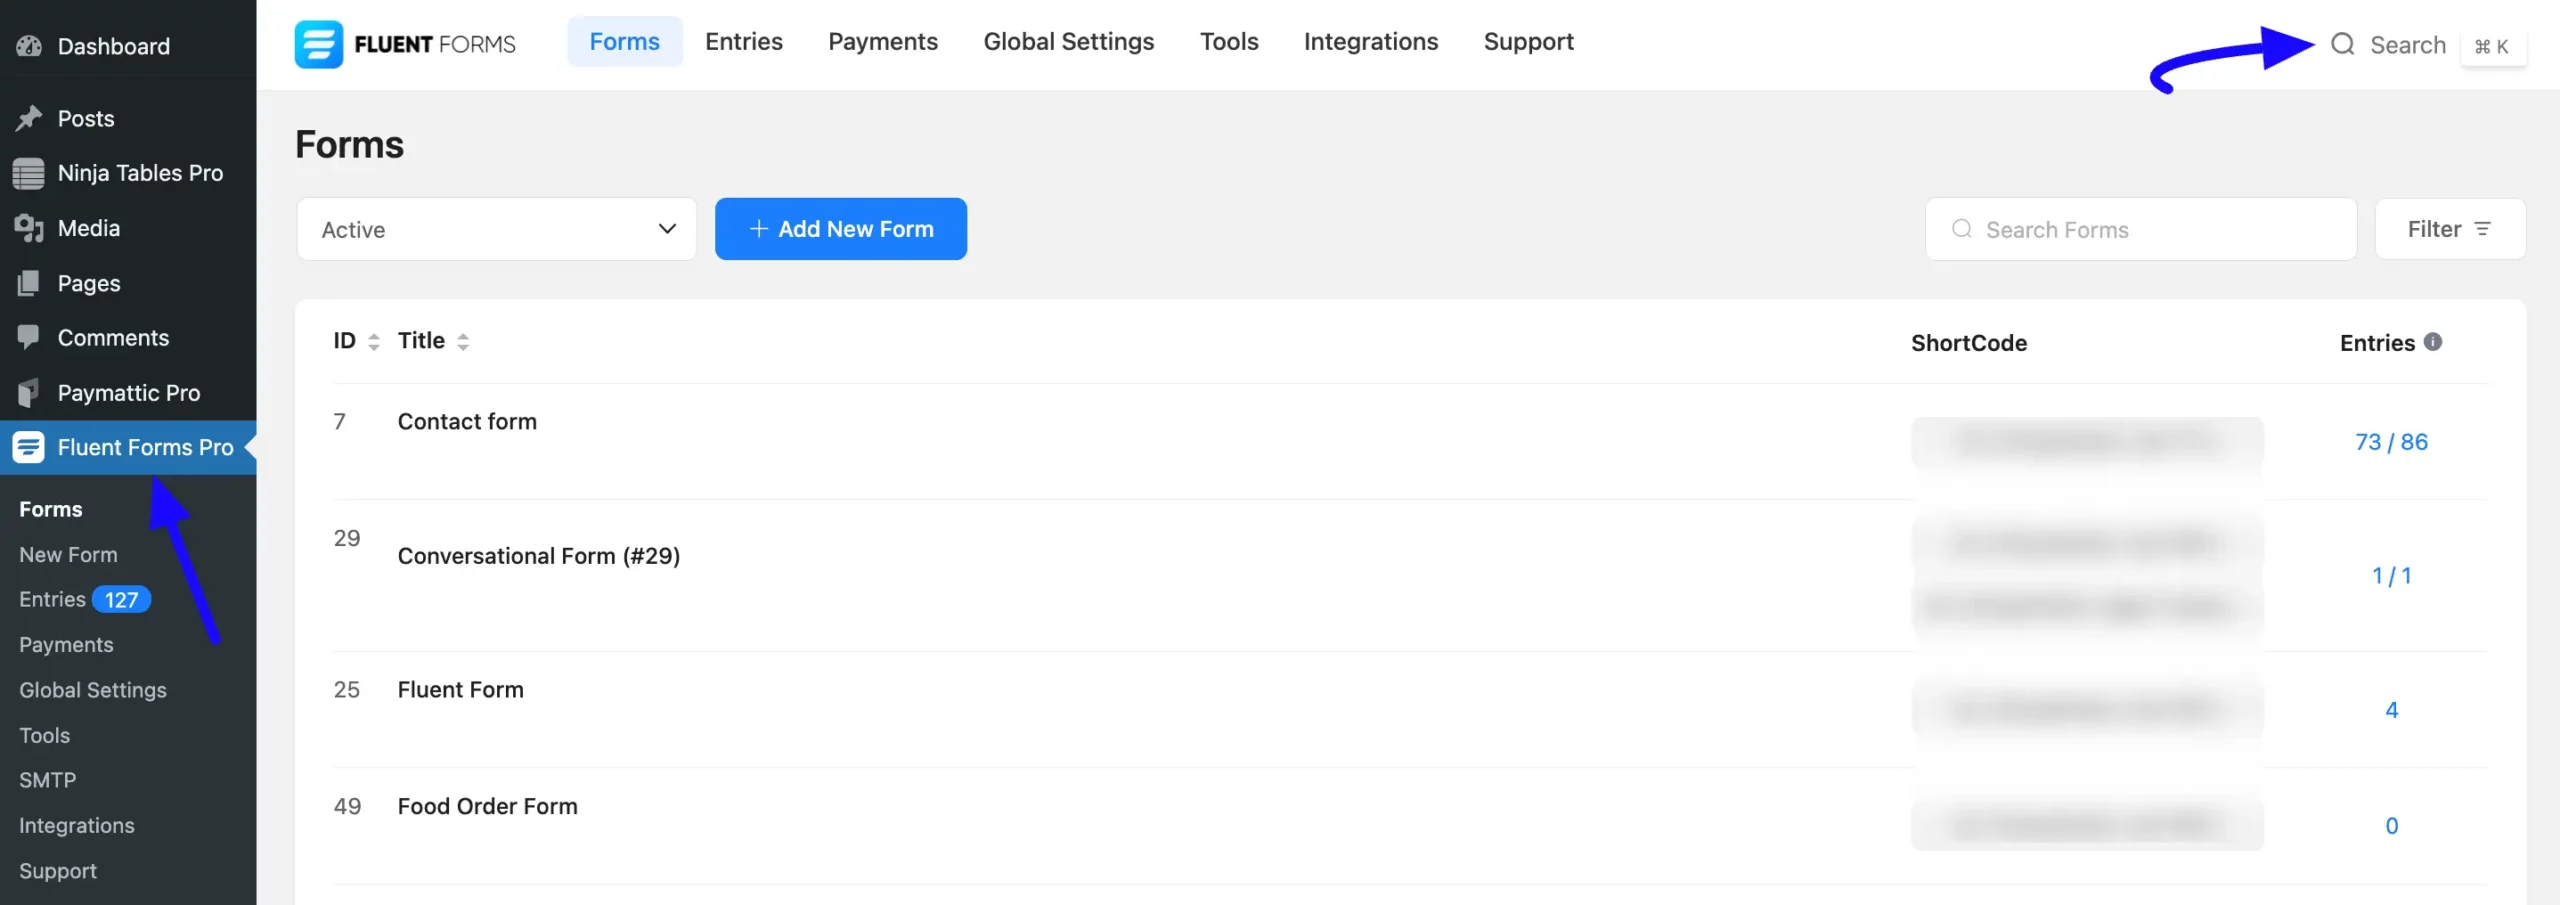Click the Fluent Forms logo icon
Image resolution: width=2560 pixels, height=905 pixels.
pyautogui.click(x=318, y=44)
